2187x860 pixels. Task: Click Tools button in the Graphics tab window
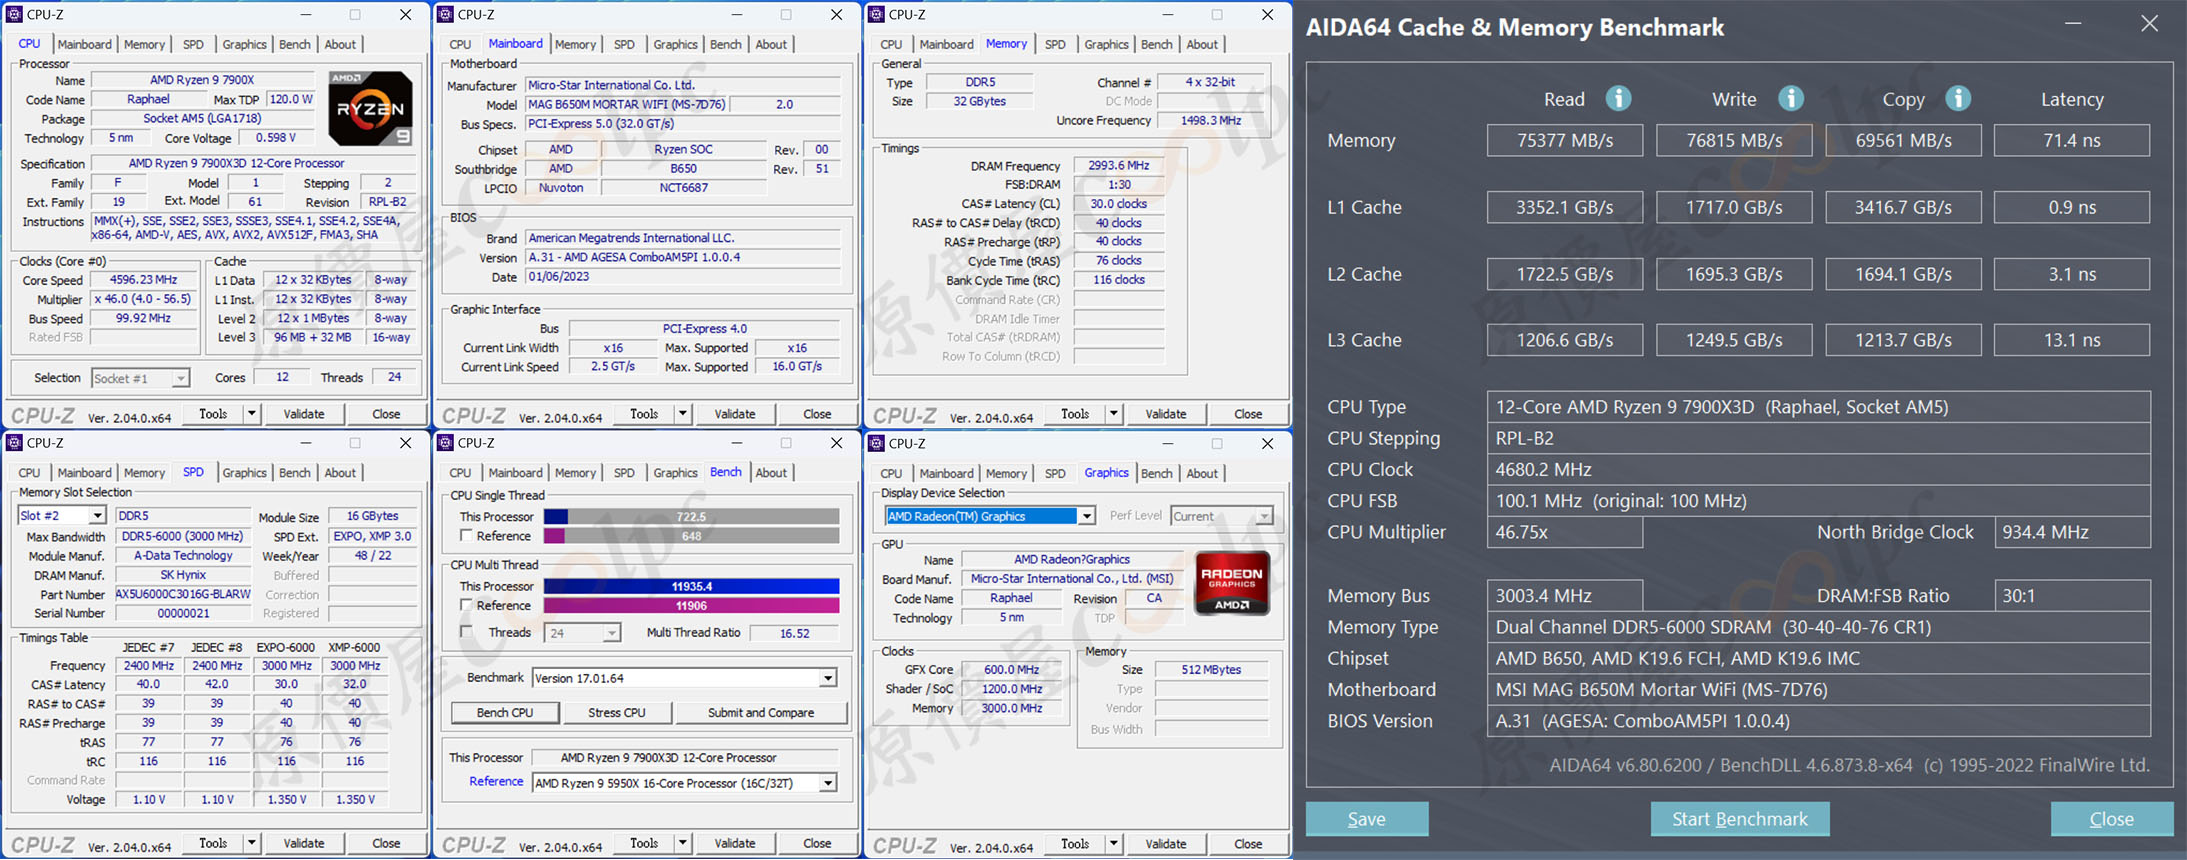coord(1075,843)
